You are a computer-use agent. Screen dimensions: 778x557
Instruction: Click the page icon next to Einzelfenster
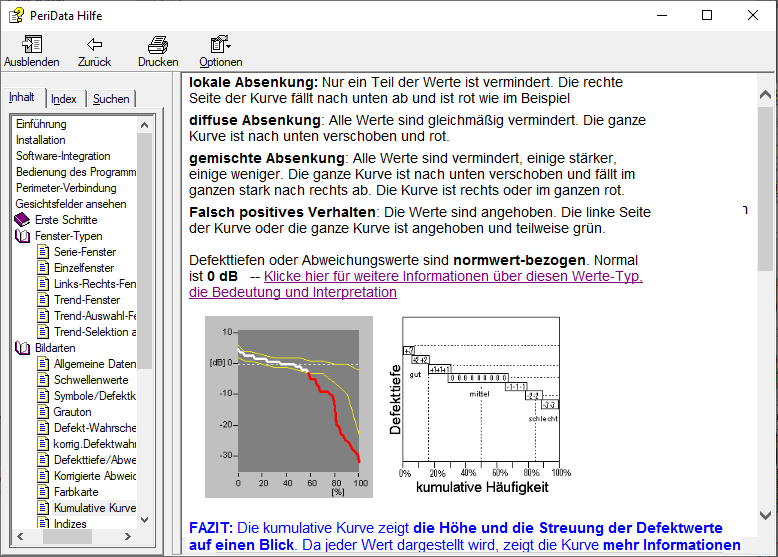[44, 268]
